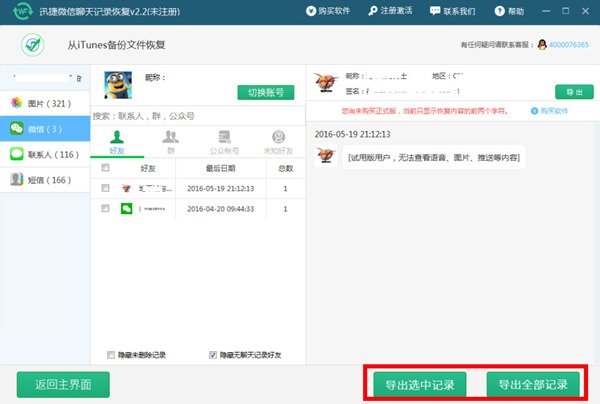Screen dimensions: 600x404
Task: Click 导出选中记录 button
Action: tap(420, 384)
